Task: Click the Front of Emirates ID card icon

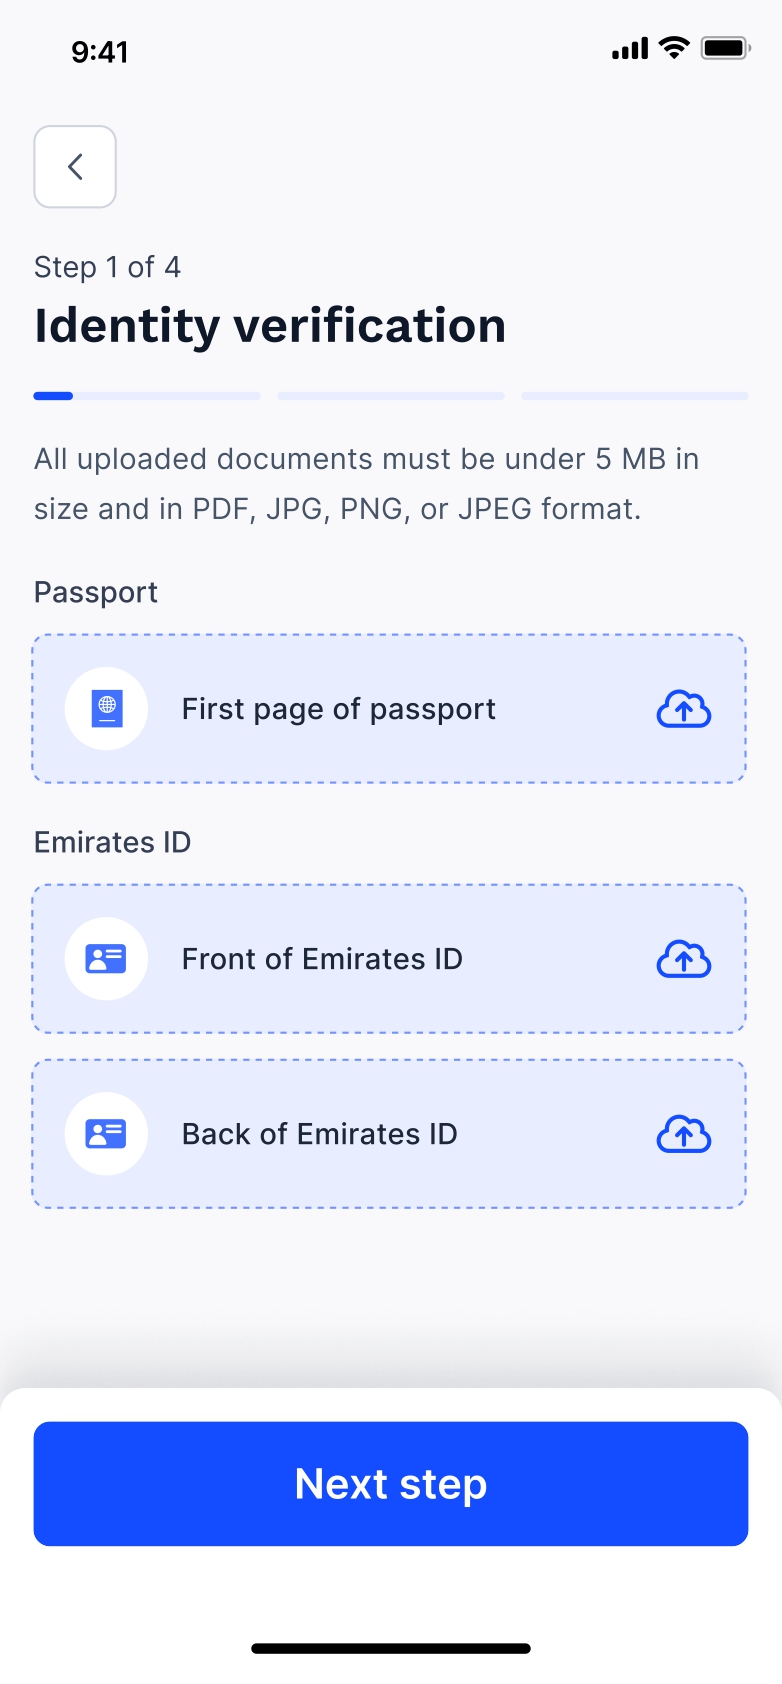Action: pyautogui.click(x=106, y=959)
